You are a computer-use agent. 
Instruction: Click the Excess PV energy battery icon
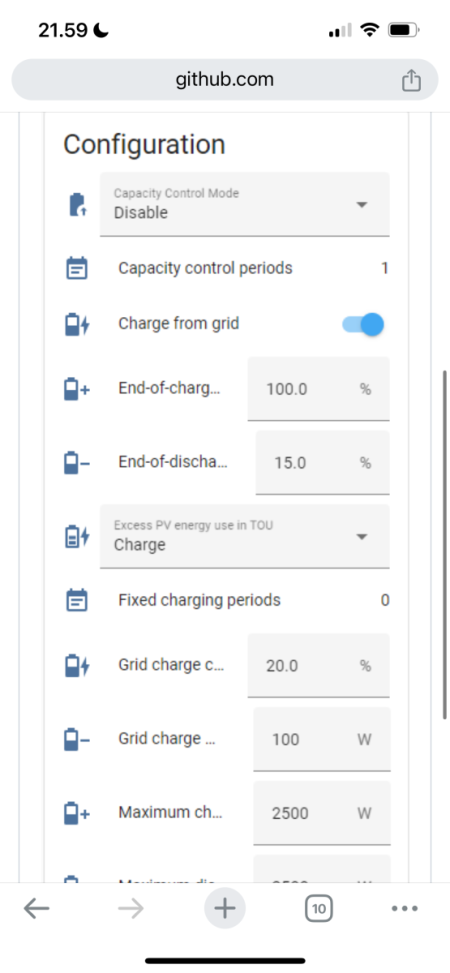77,537
